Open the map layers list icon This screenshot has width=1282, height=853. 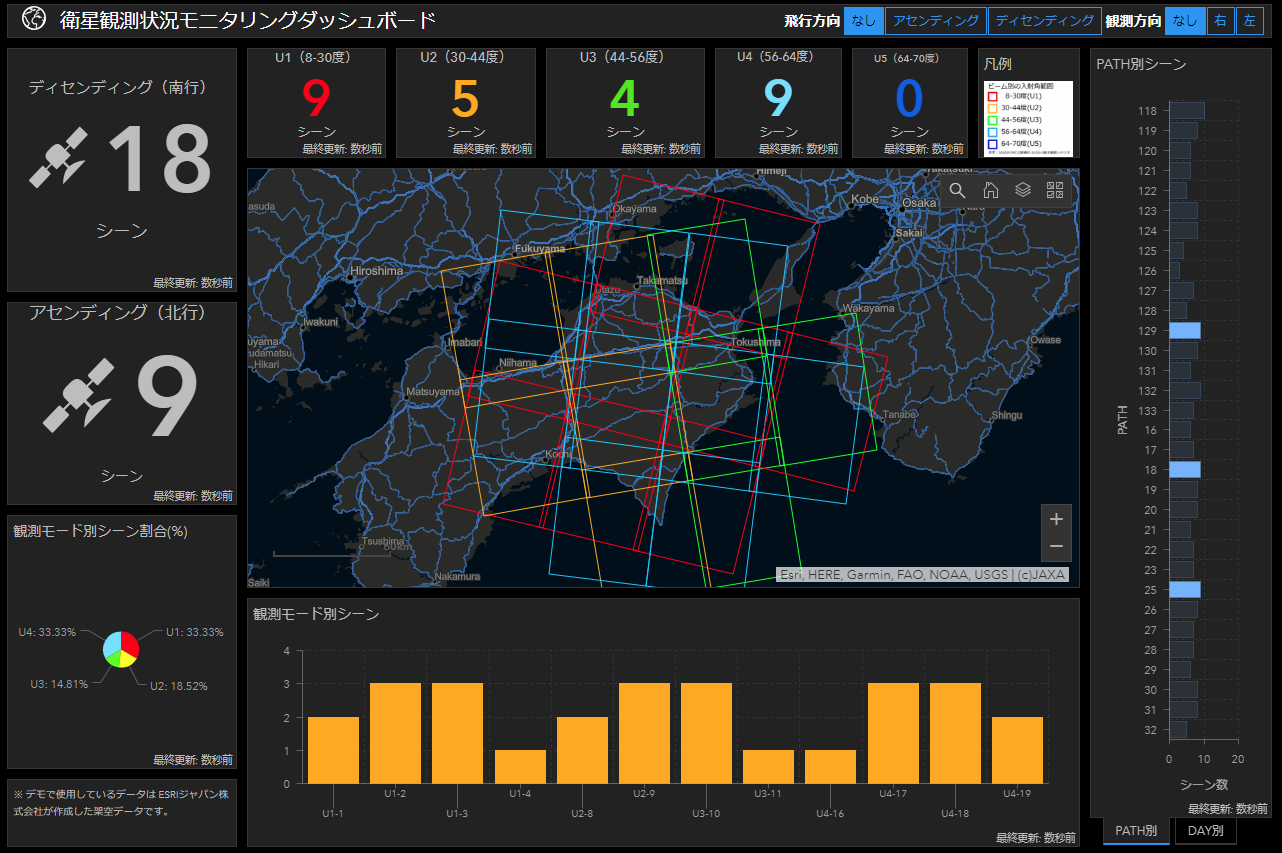(1022, 191)
